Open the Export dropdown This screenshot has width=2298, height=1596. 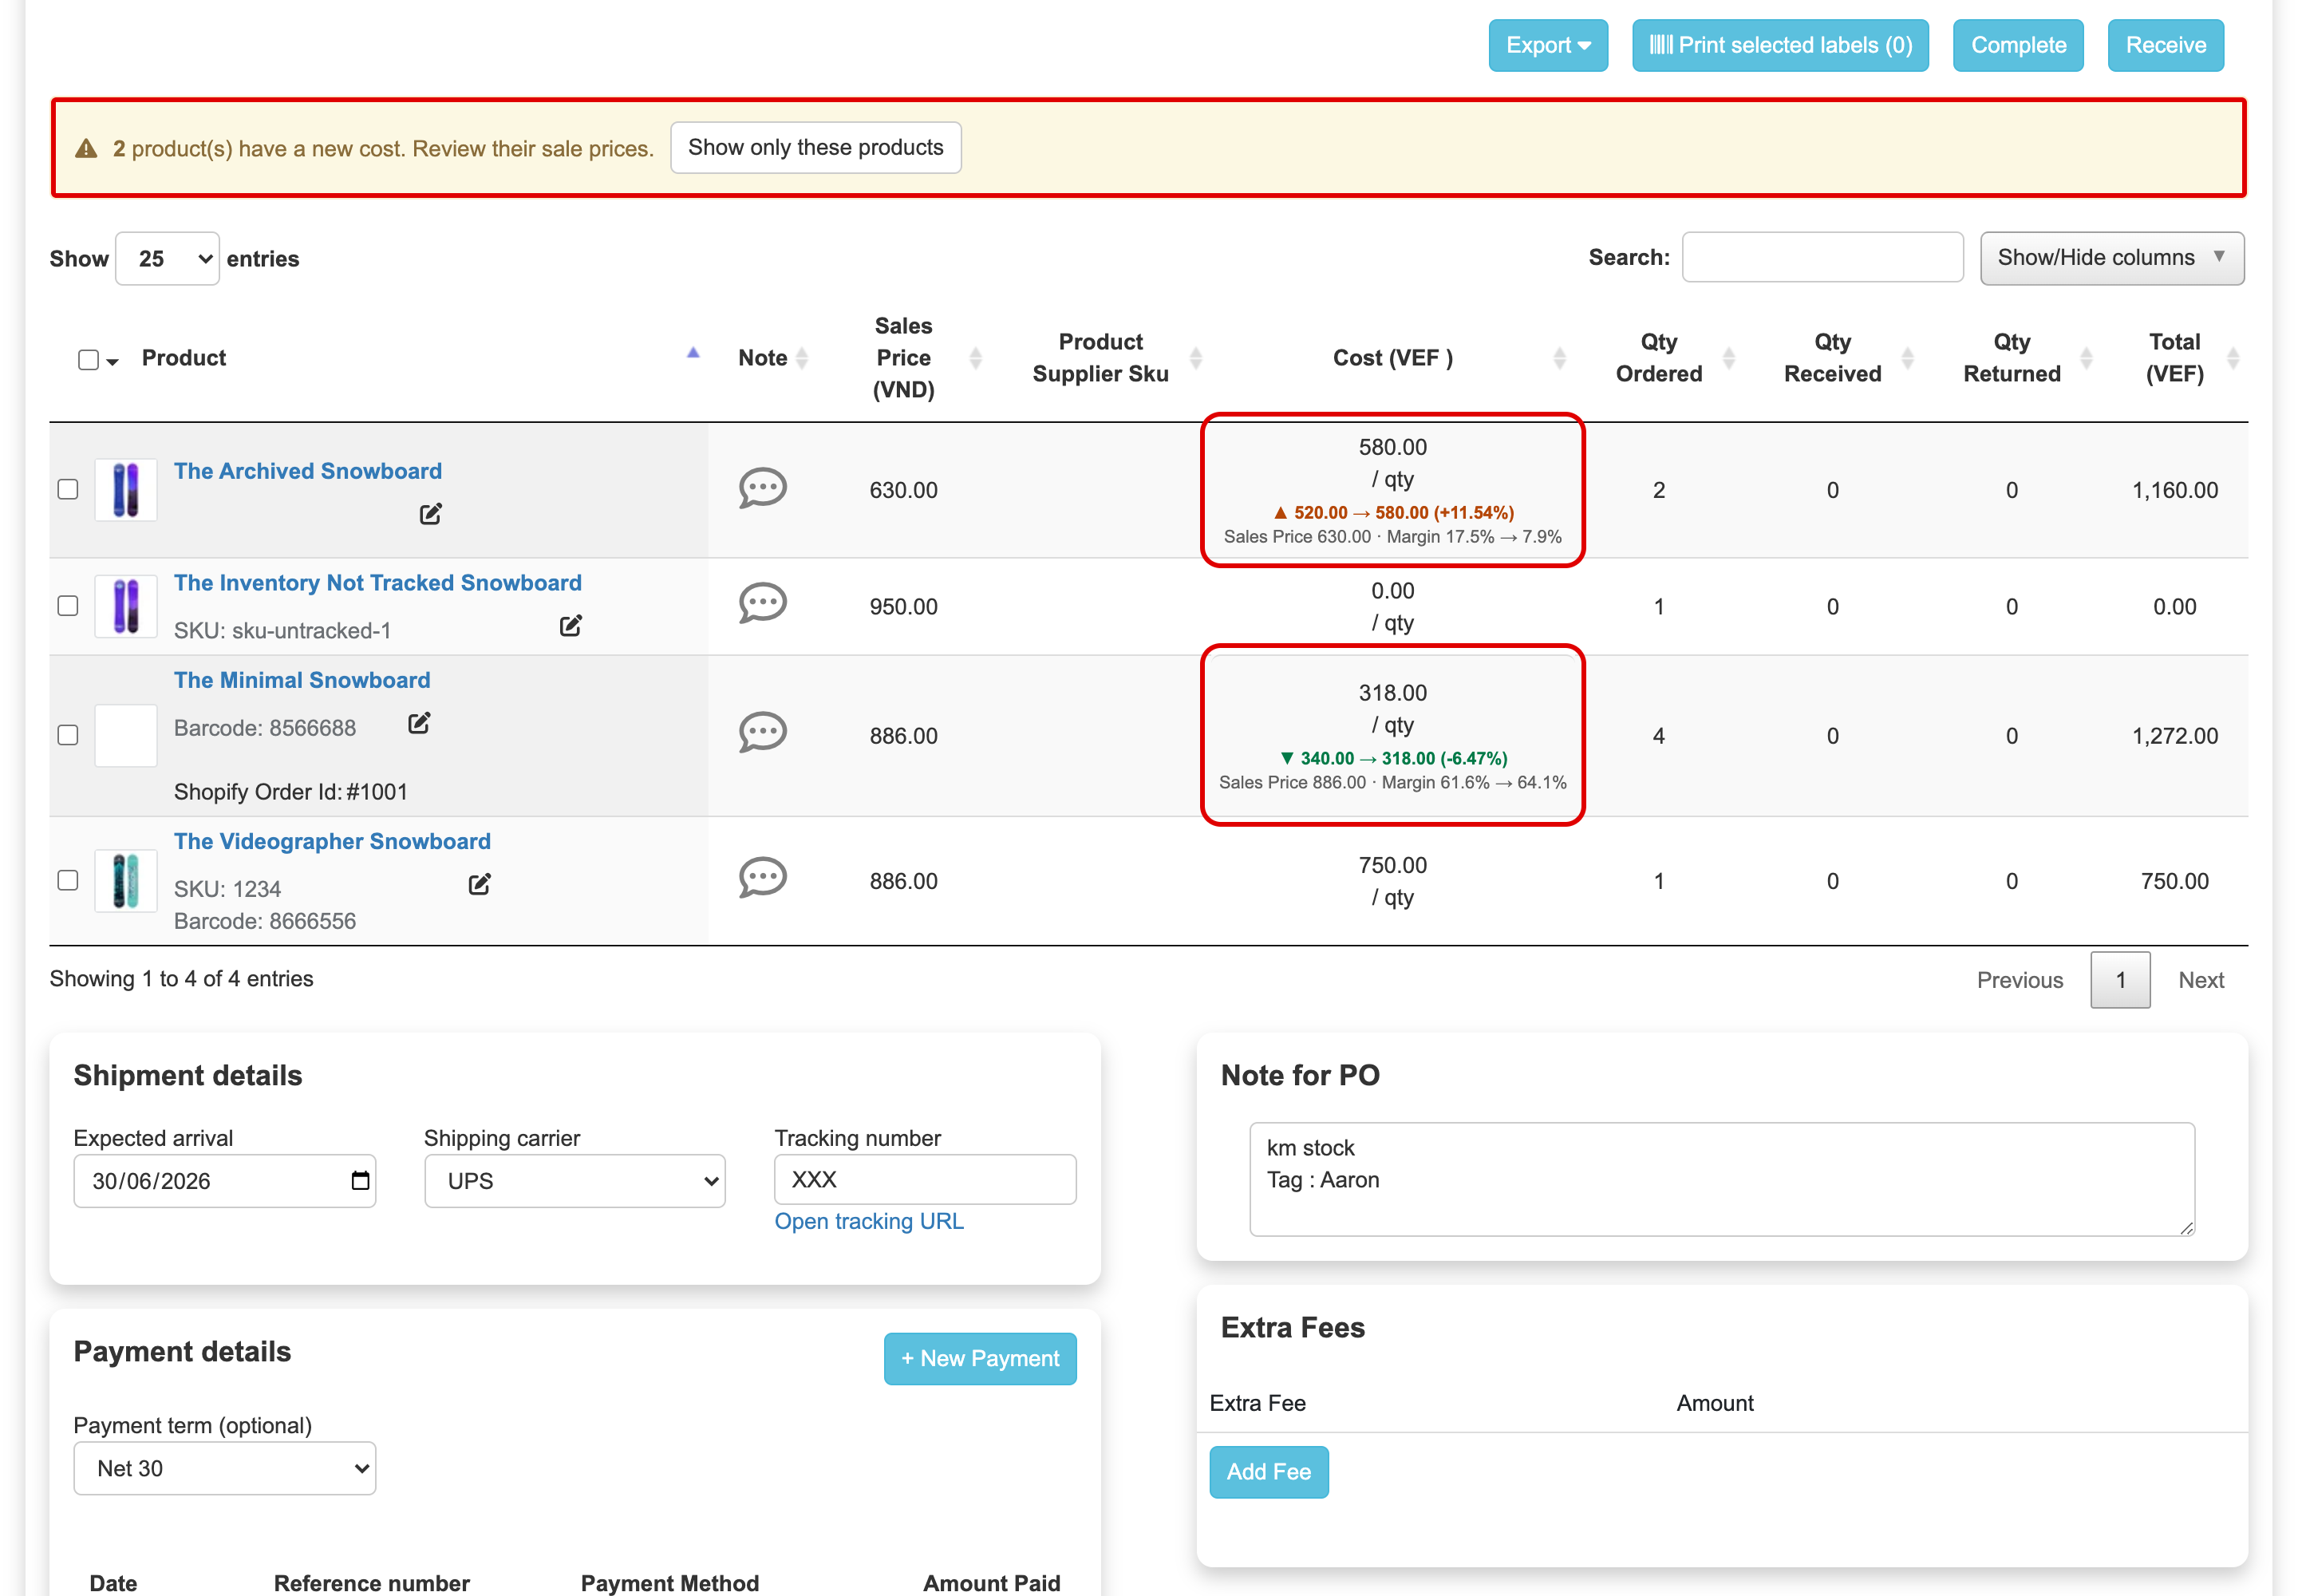1547,45
